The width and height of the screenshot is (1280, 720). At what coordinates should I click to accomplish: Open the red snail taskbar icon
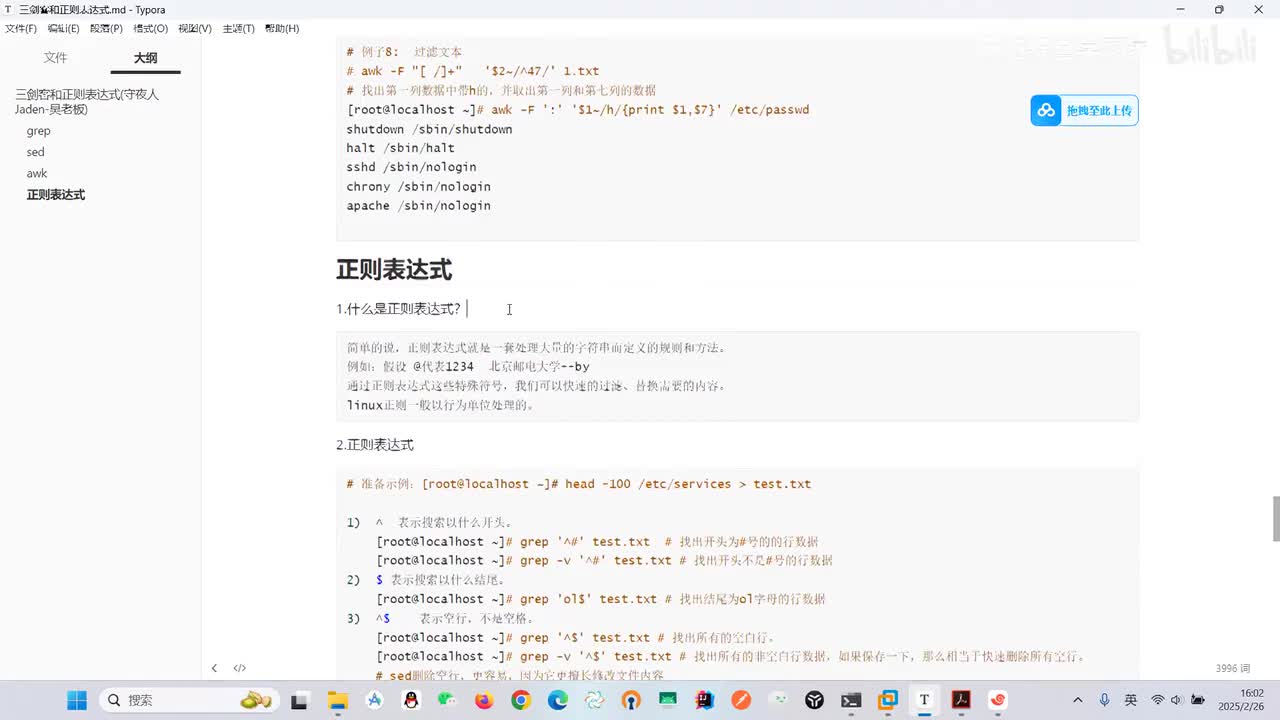coord(997,700)
